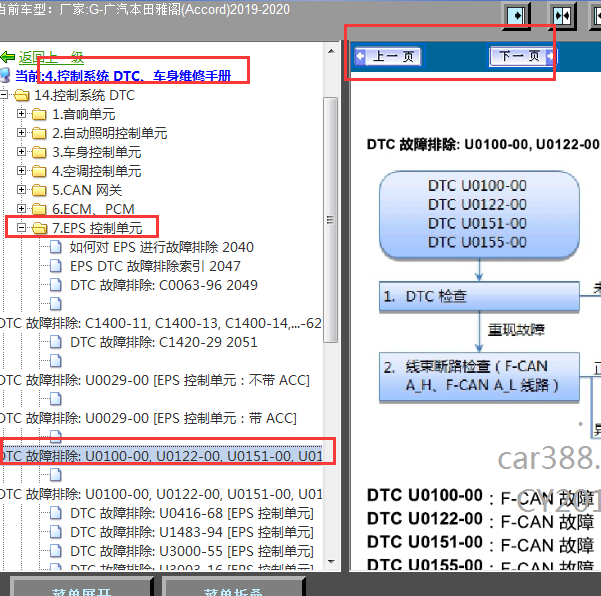Click document icon of C0063-96 2049
601x596 pixels.
pyautogui.click(x=56, y=285)
